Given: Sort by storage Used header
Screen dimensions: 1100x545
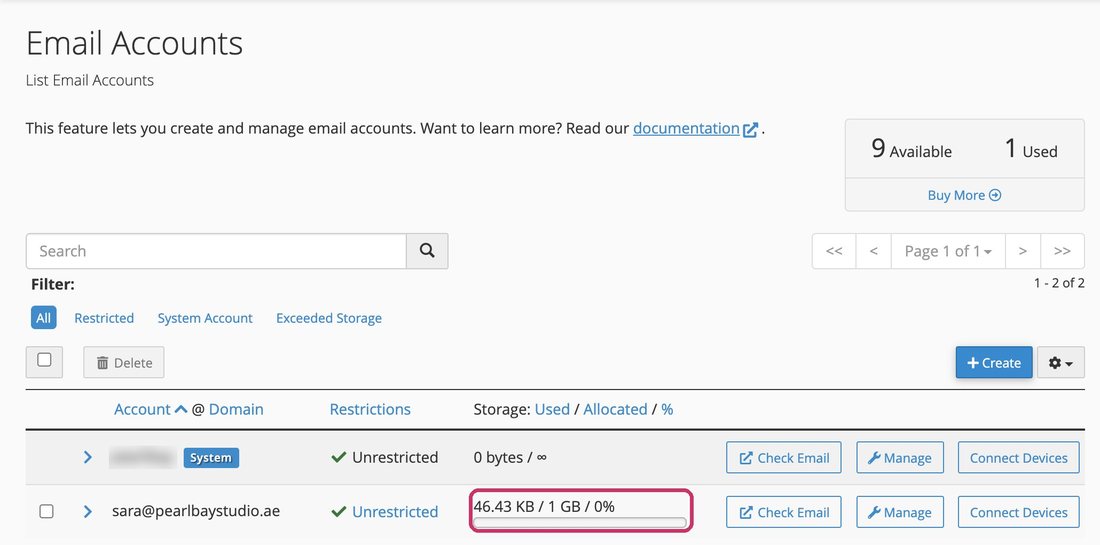Looking at the screenshot, I should 552,410.
